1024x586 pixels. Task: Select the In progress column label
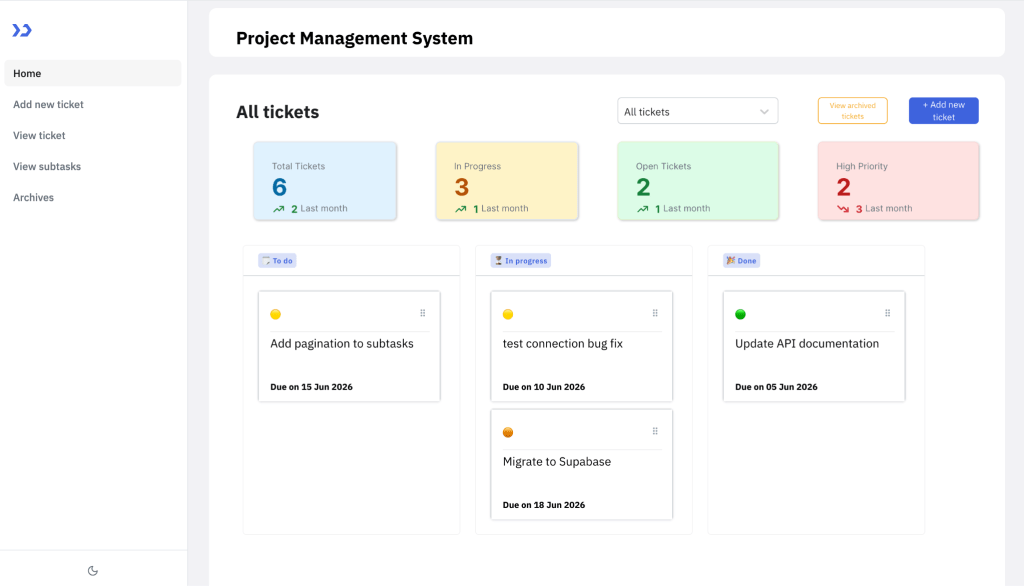(520, 261)
